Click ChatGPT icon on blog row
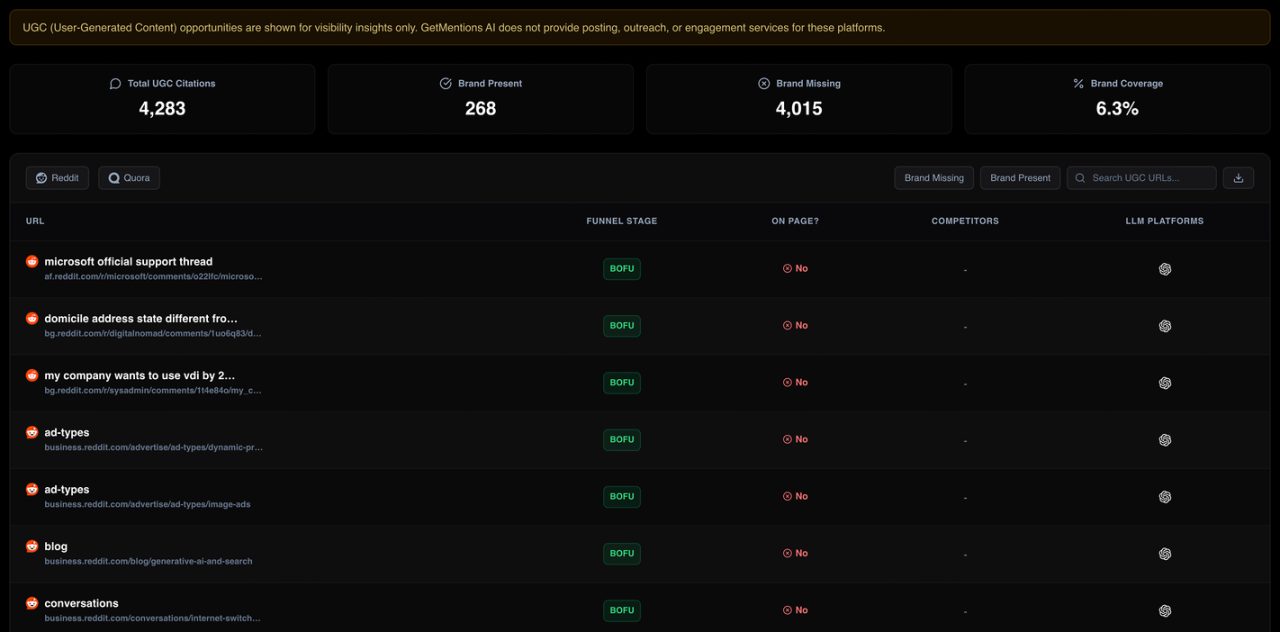 click(x=1165, y=554)
